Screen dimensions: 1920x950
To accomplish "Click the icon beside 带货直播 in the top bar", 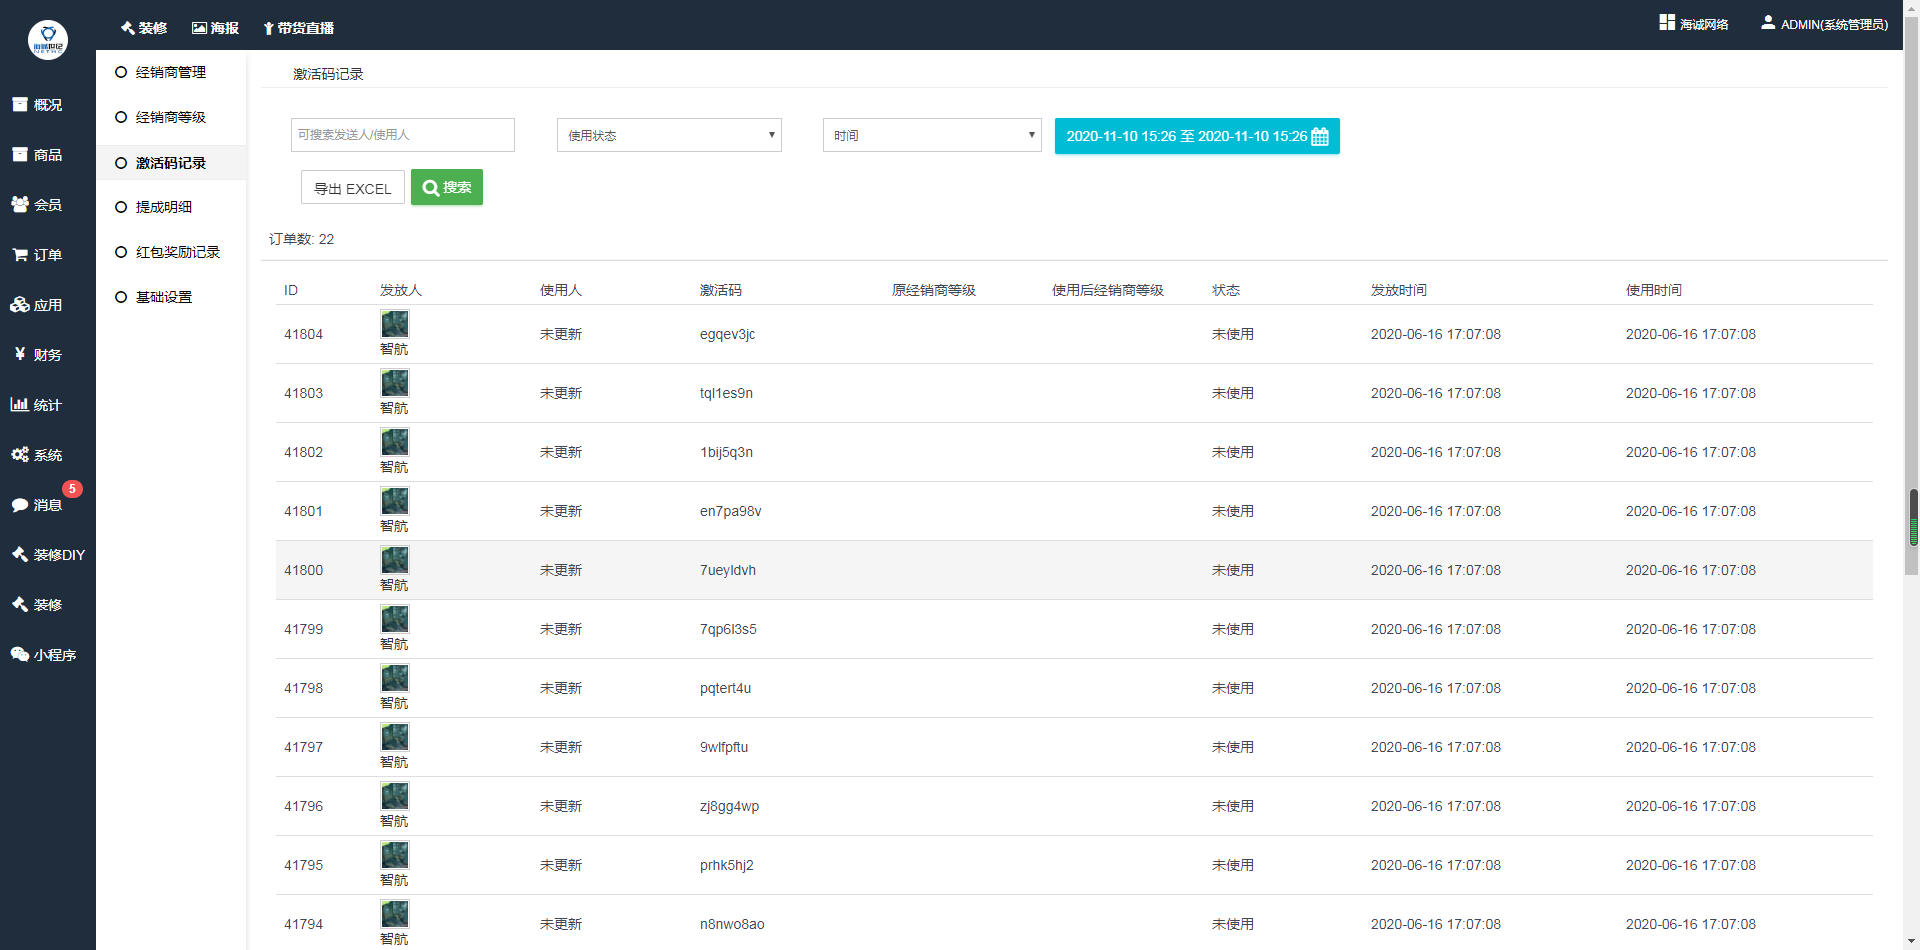I will pos(268,28).
